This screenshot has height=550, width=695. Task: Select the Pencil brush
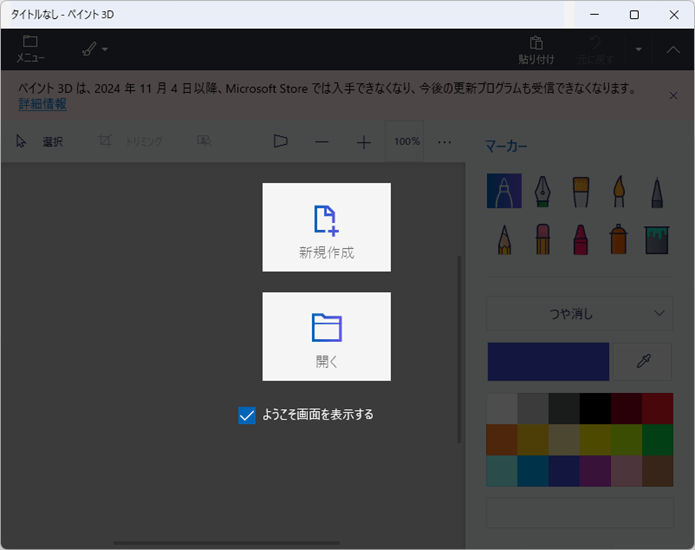point(504,239)
